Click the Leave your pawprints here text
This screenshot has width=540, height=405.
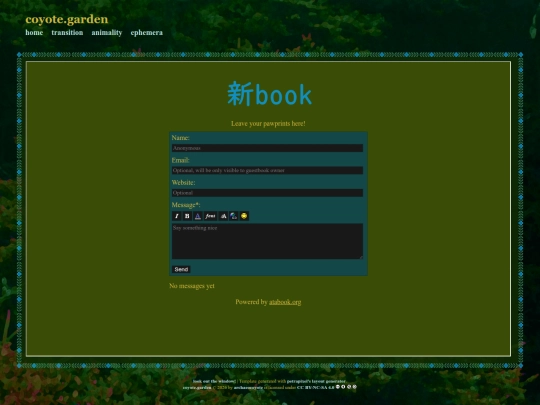point(268,124)
